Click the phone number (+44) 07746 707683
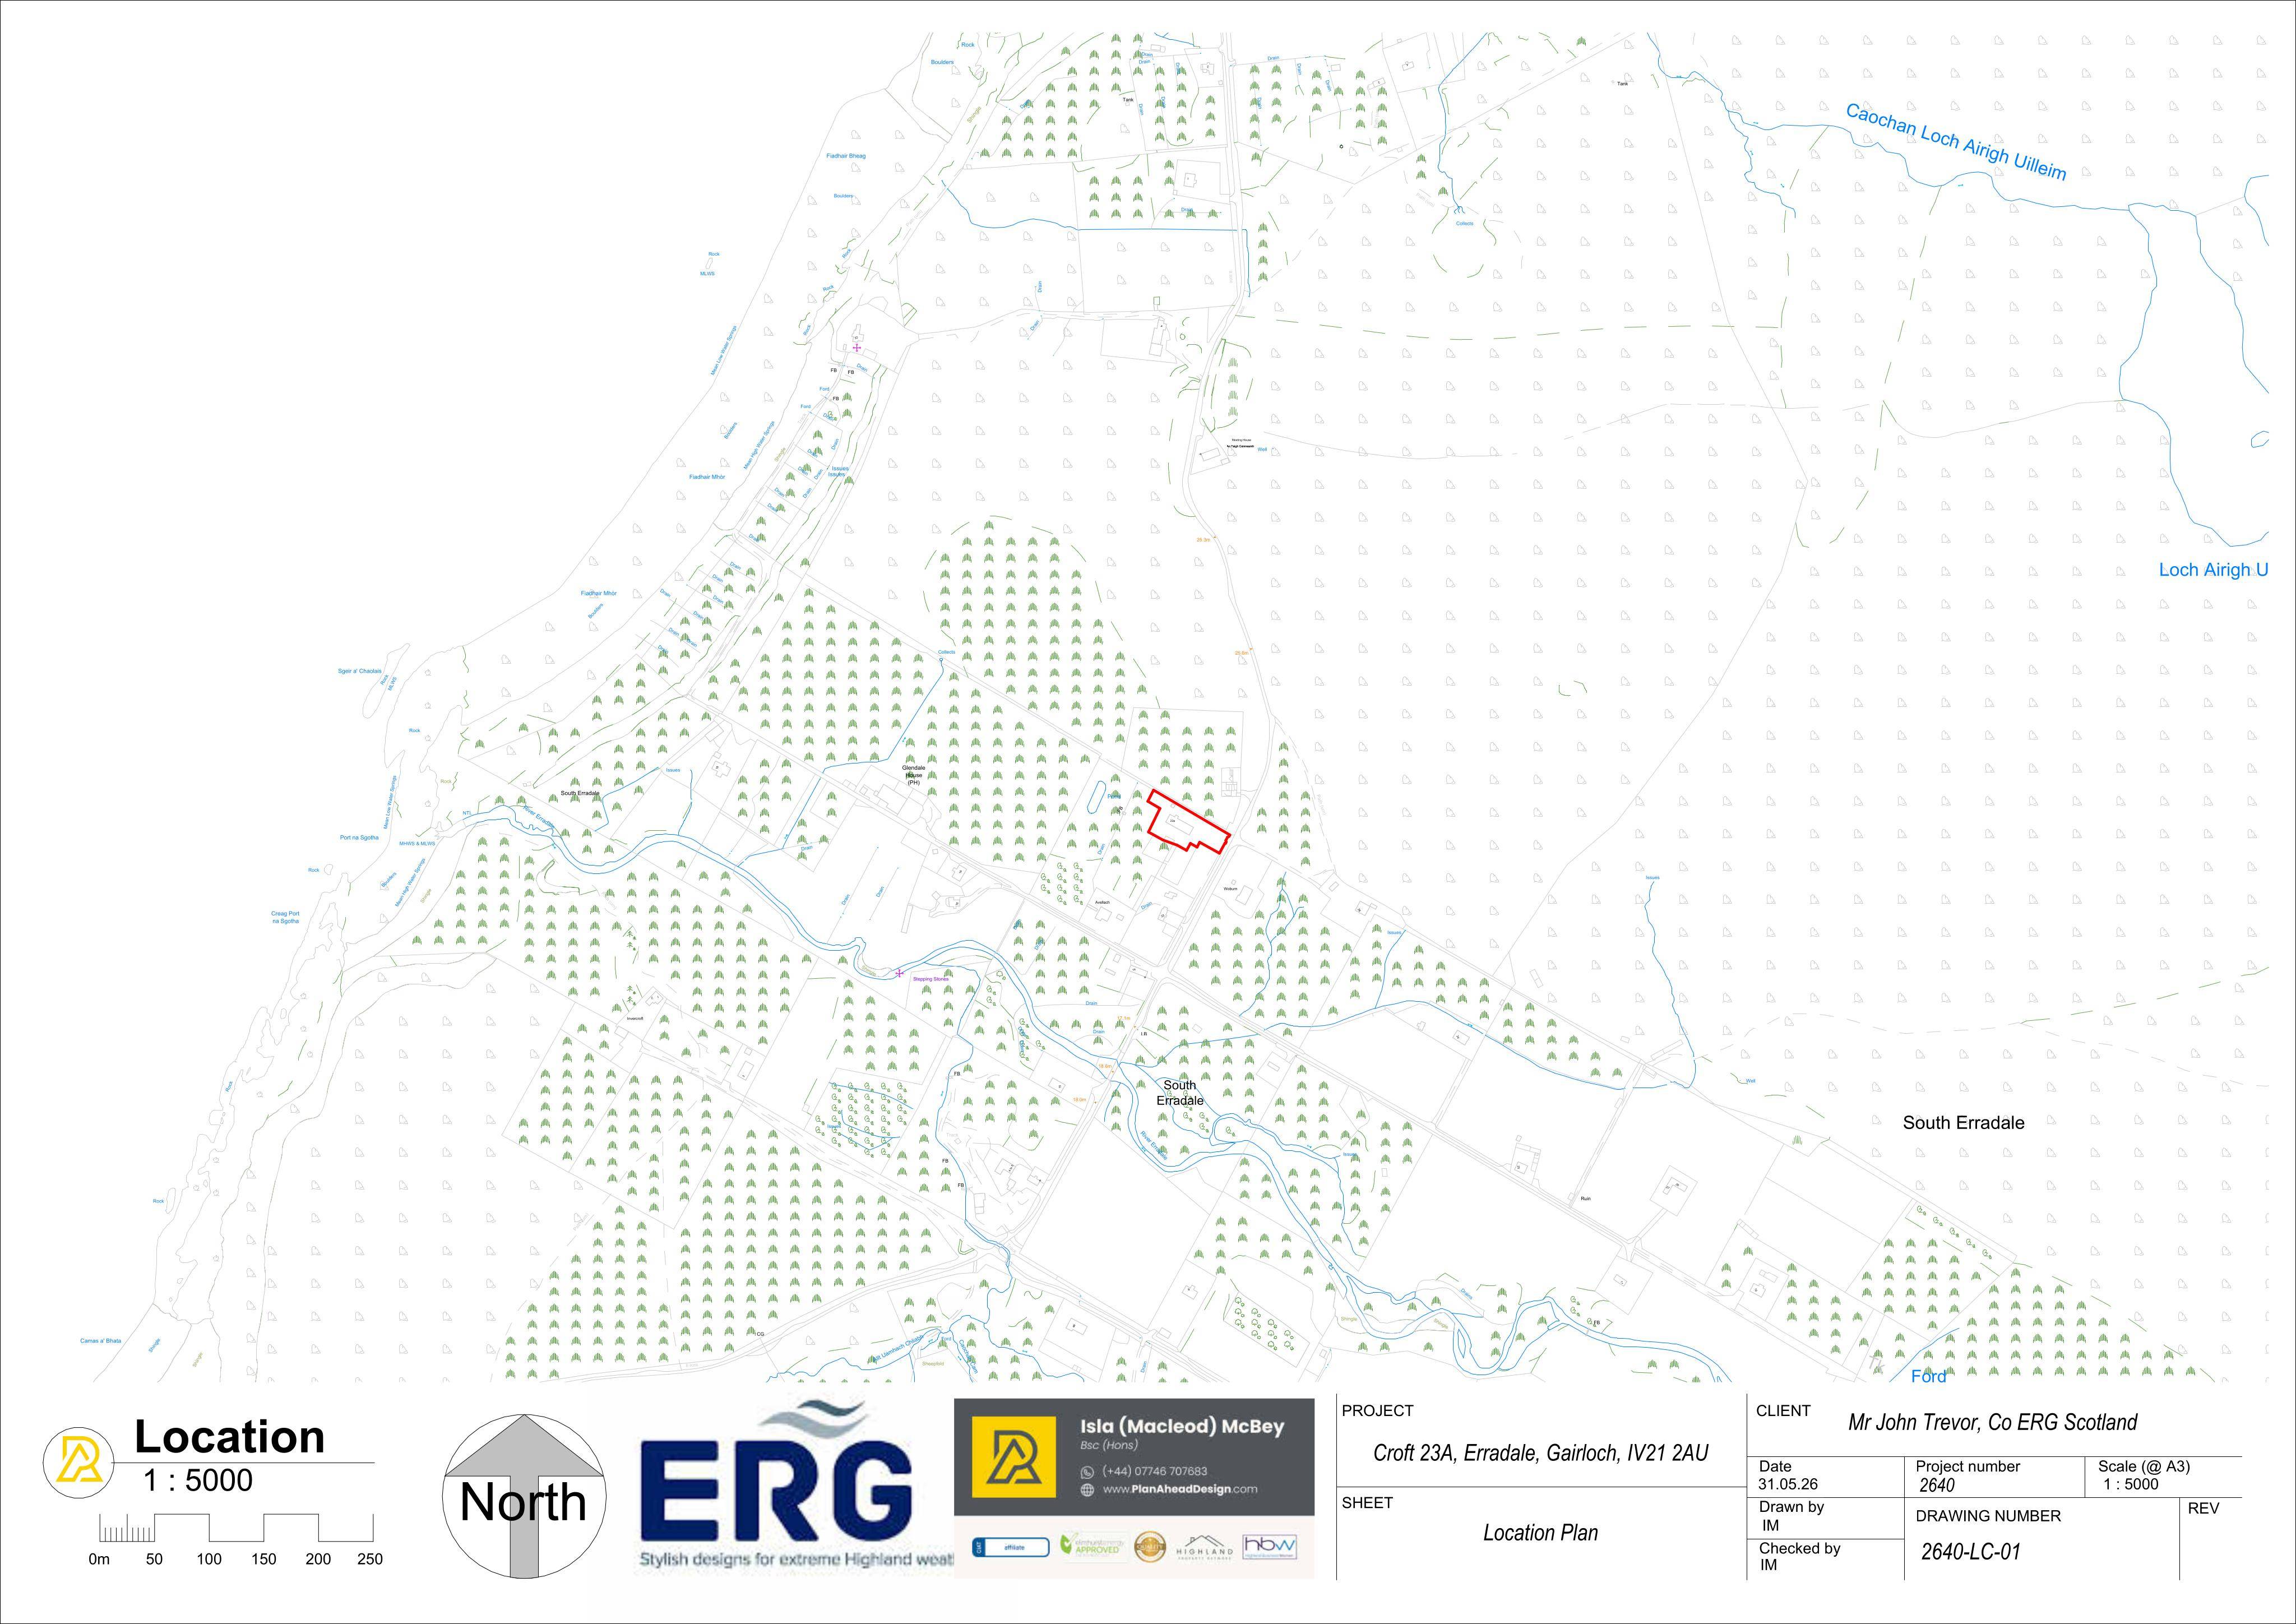 click(x=1154, y=1472)
